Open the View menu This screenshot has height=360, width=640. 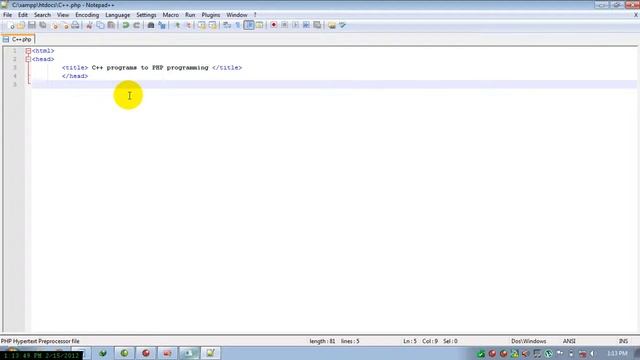[x=63, y=15]
